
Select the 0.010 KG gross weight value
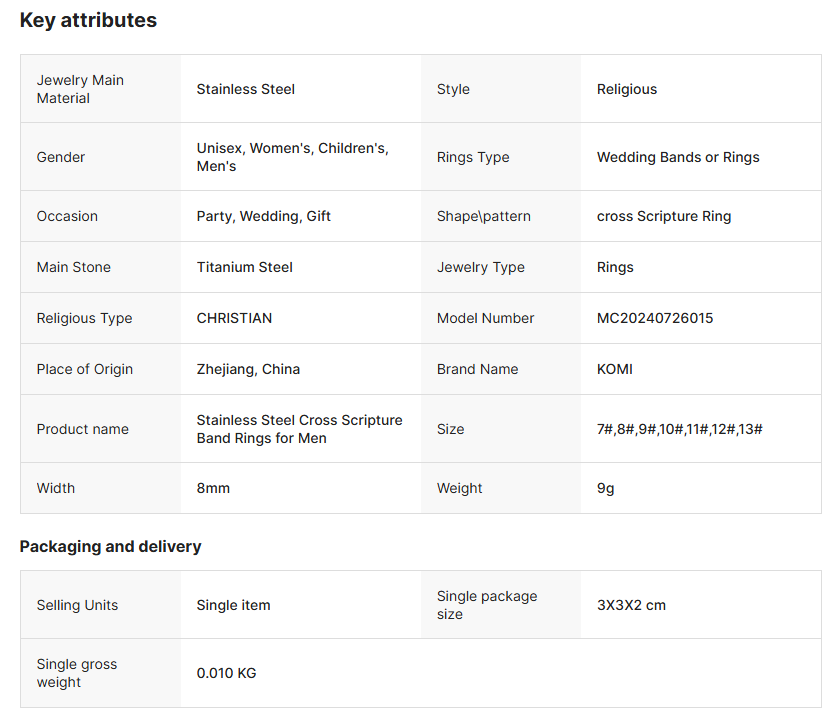[226, 673]
